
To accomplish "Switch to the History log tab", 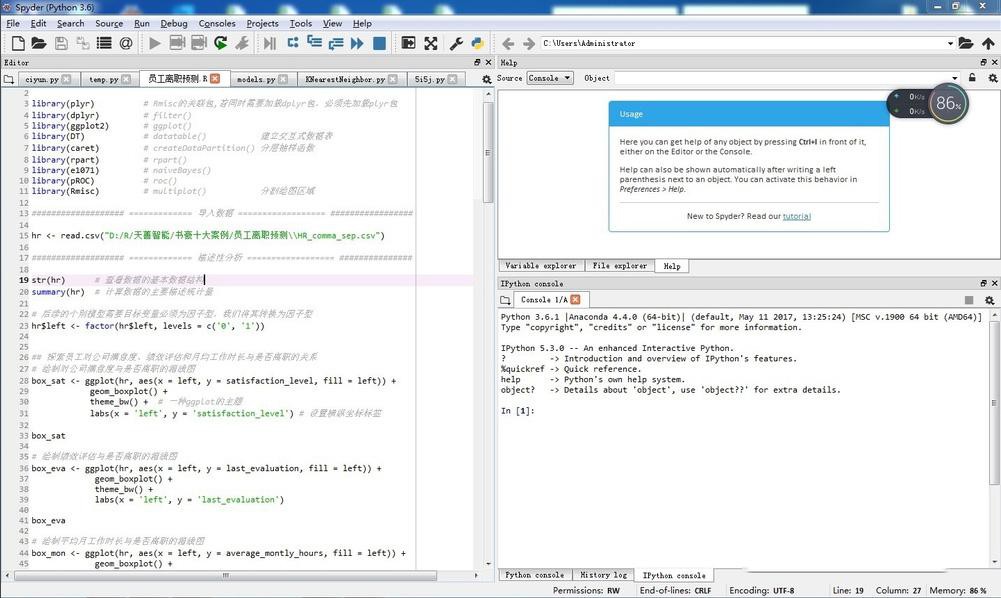I will coord(603,575).
